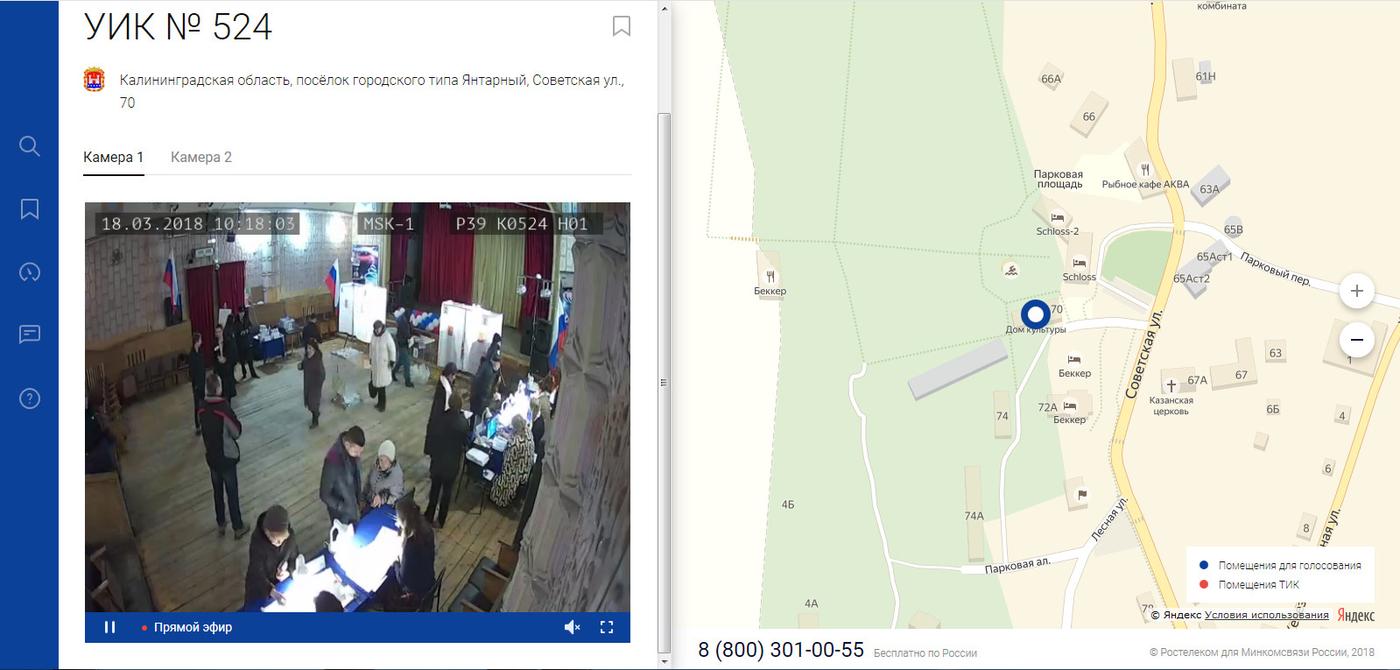Expand the video to fullscreen
The width and height of the screenshot is (1400, 670).
tap(606, 627)
